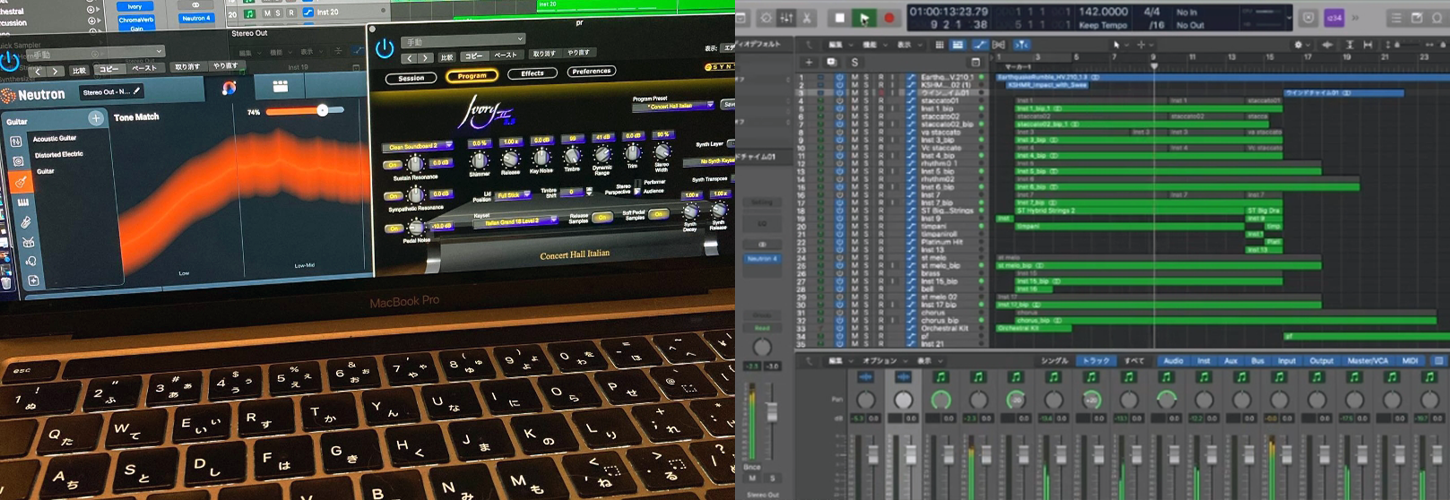Toggle Sympathetic Resonance On button in Ivory
Image resolution: width=1450 pixels, height=500 pixels.
tap(392, 196)
